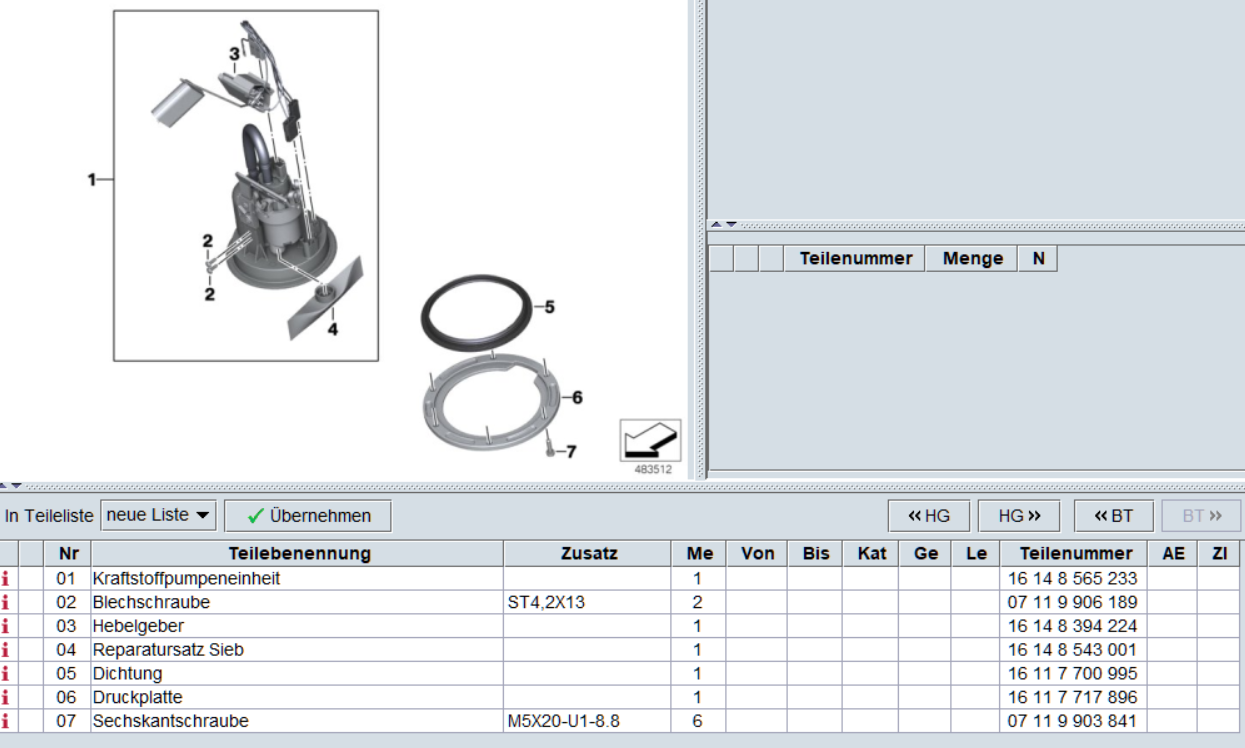The height and width of the screenshot is (748, 1245).
Task: Click callout 6 pressure plate in diagram
Action: point(576,397)
